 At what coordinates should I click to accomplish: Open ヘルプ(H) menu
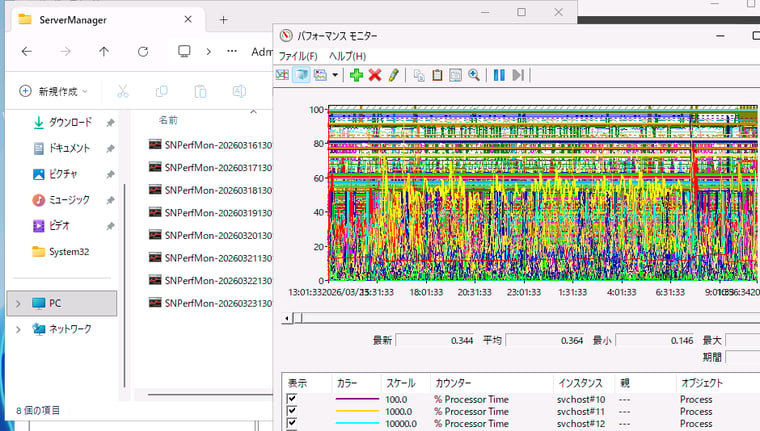pos(348,56)
